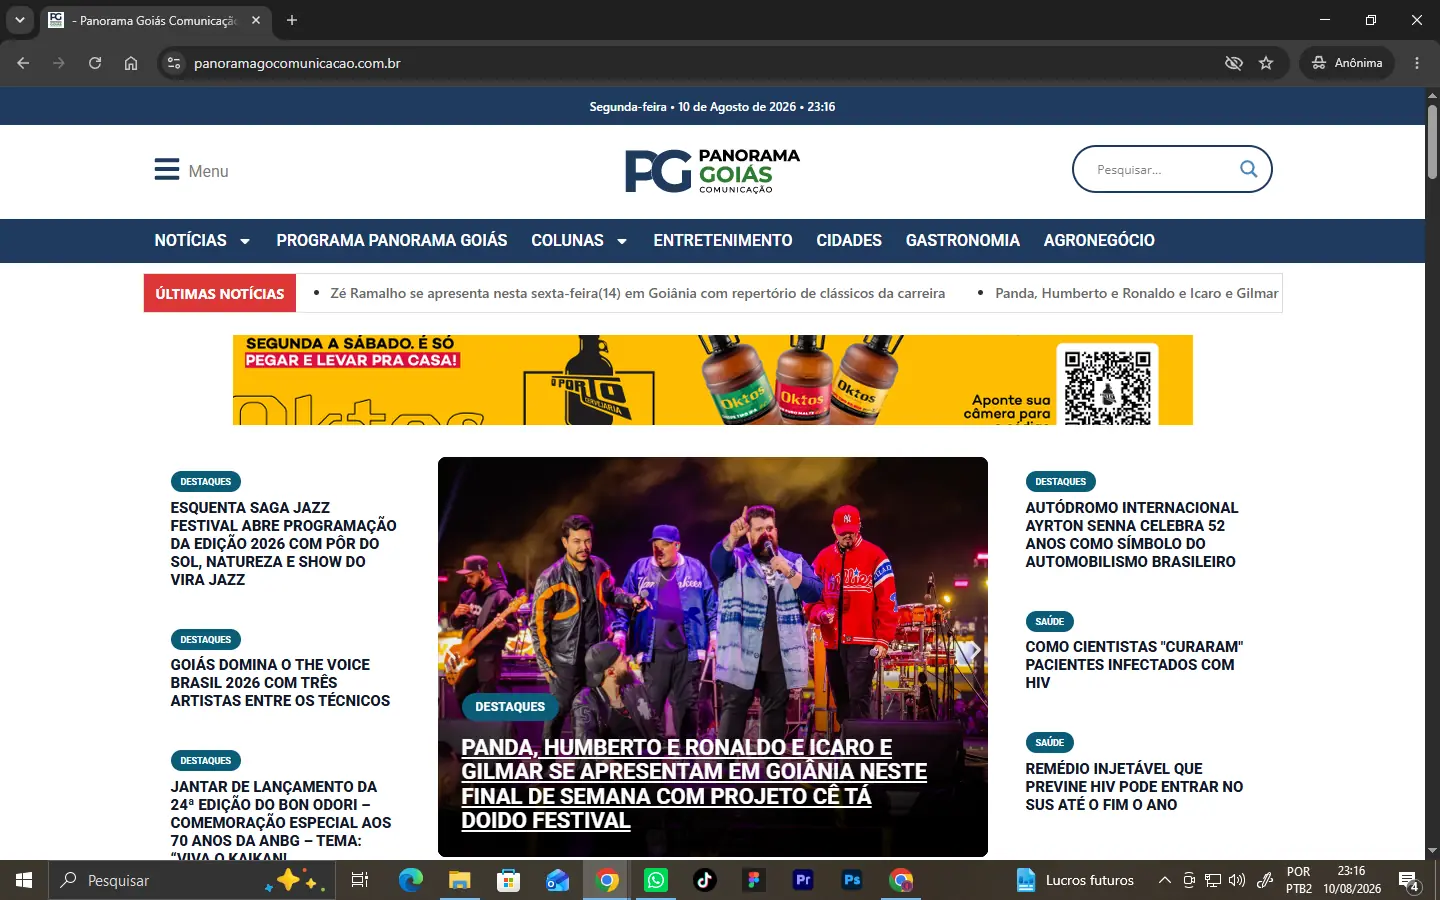Open the Oktos yellow banner advertisement
Image resolution: width=1440 pixels, height=900 pixels.
click(713, 380)
